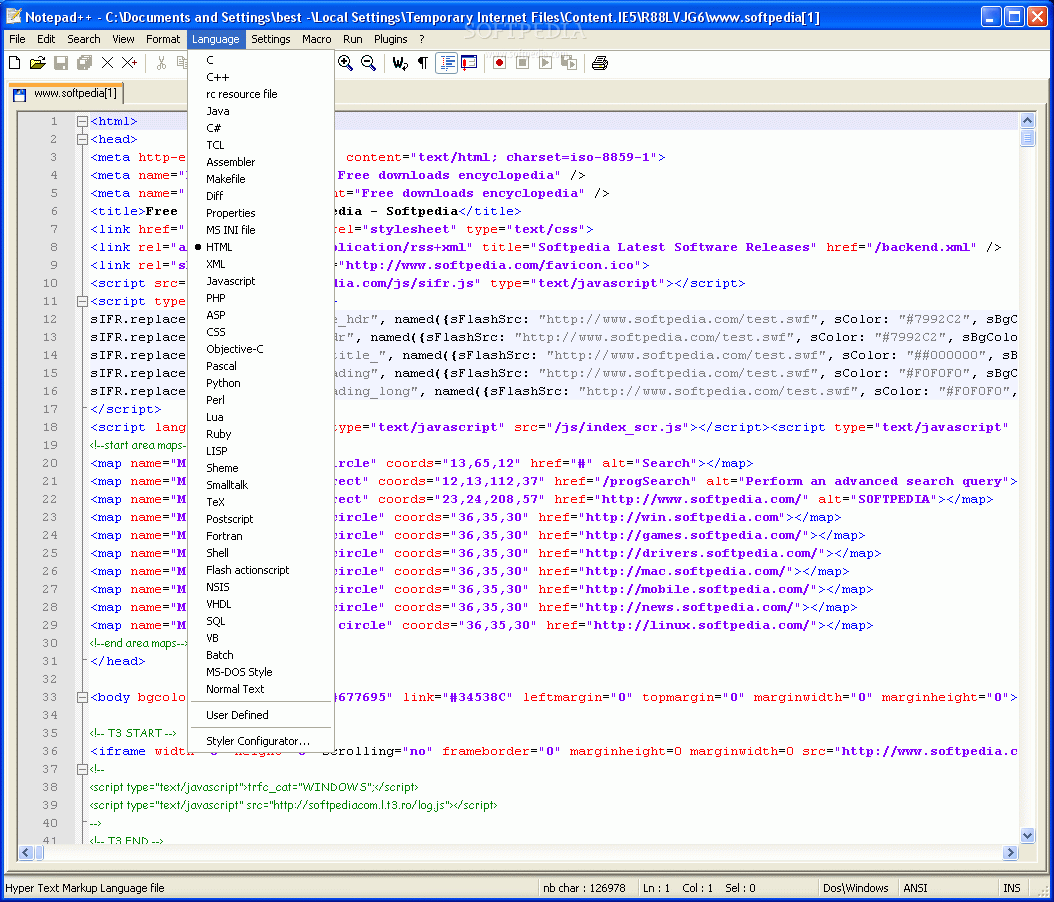Click the Save All icon
Screen dimensions: 1054x902
point(84,63)
